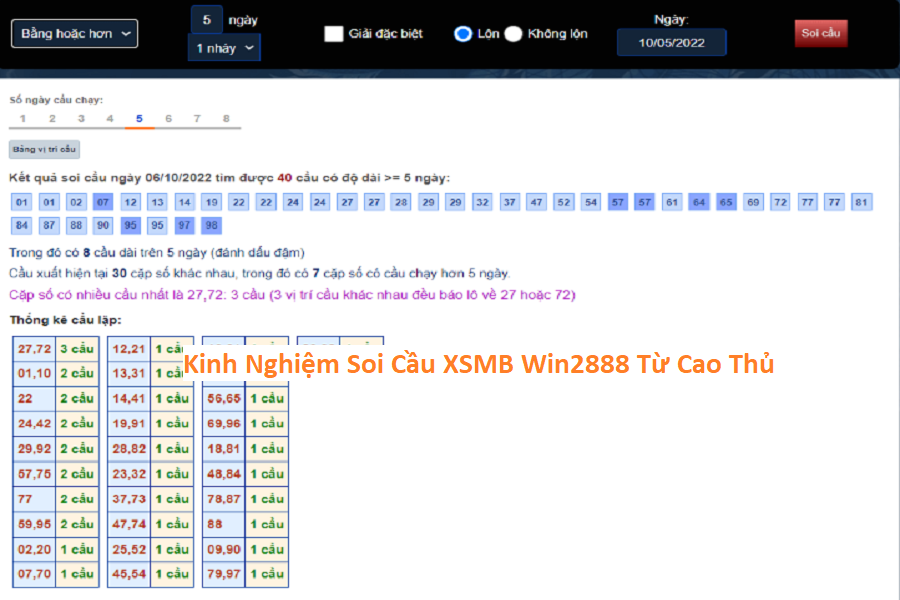Click the number badge 81

pos(861,202)
